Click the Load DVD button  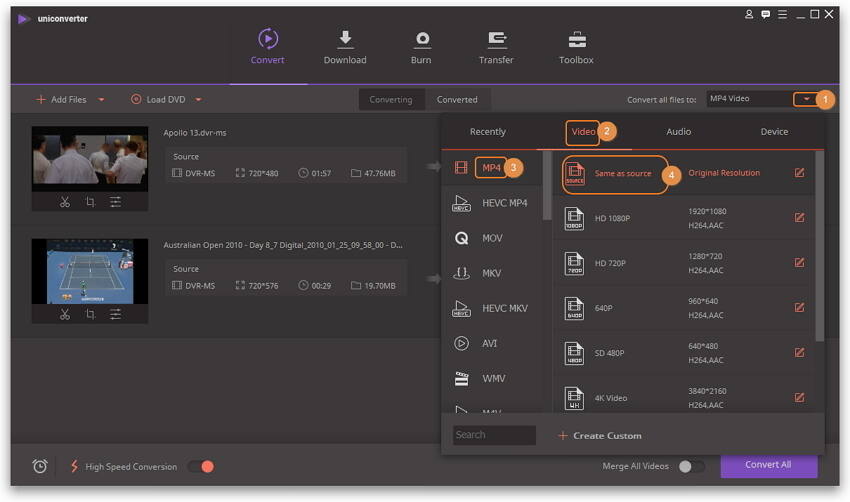coord(158,100)
